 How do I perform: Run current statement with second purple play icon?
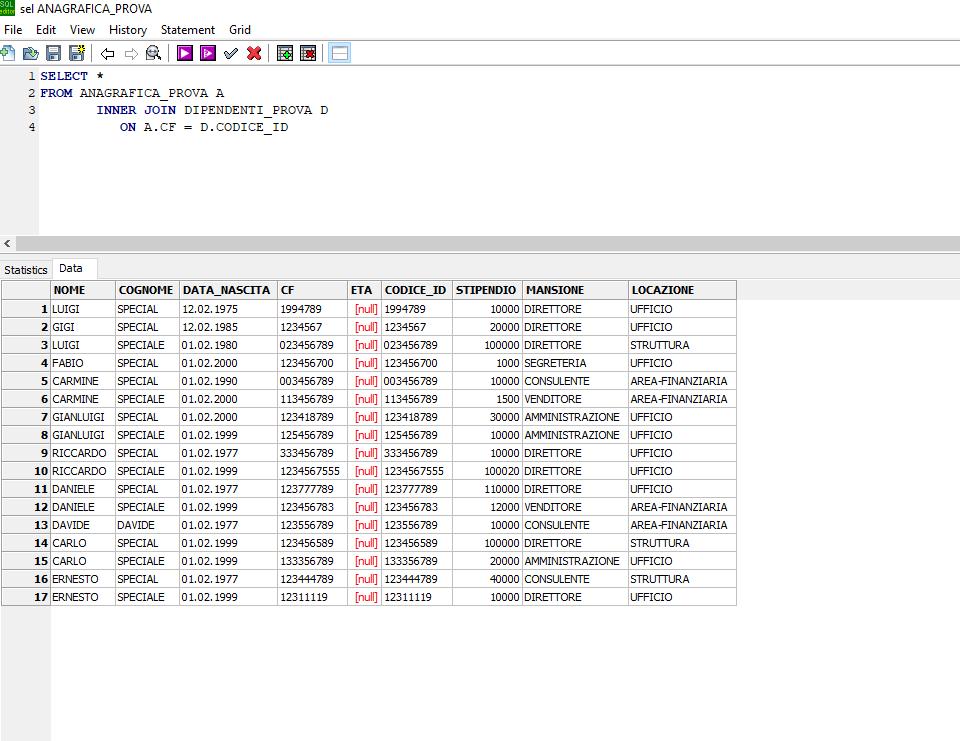(208, 53)
